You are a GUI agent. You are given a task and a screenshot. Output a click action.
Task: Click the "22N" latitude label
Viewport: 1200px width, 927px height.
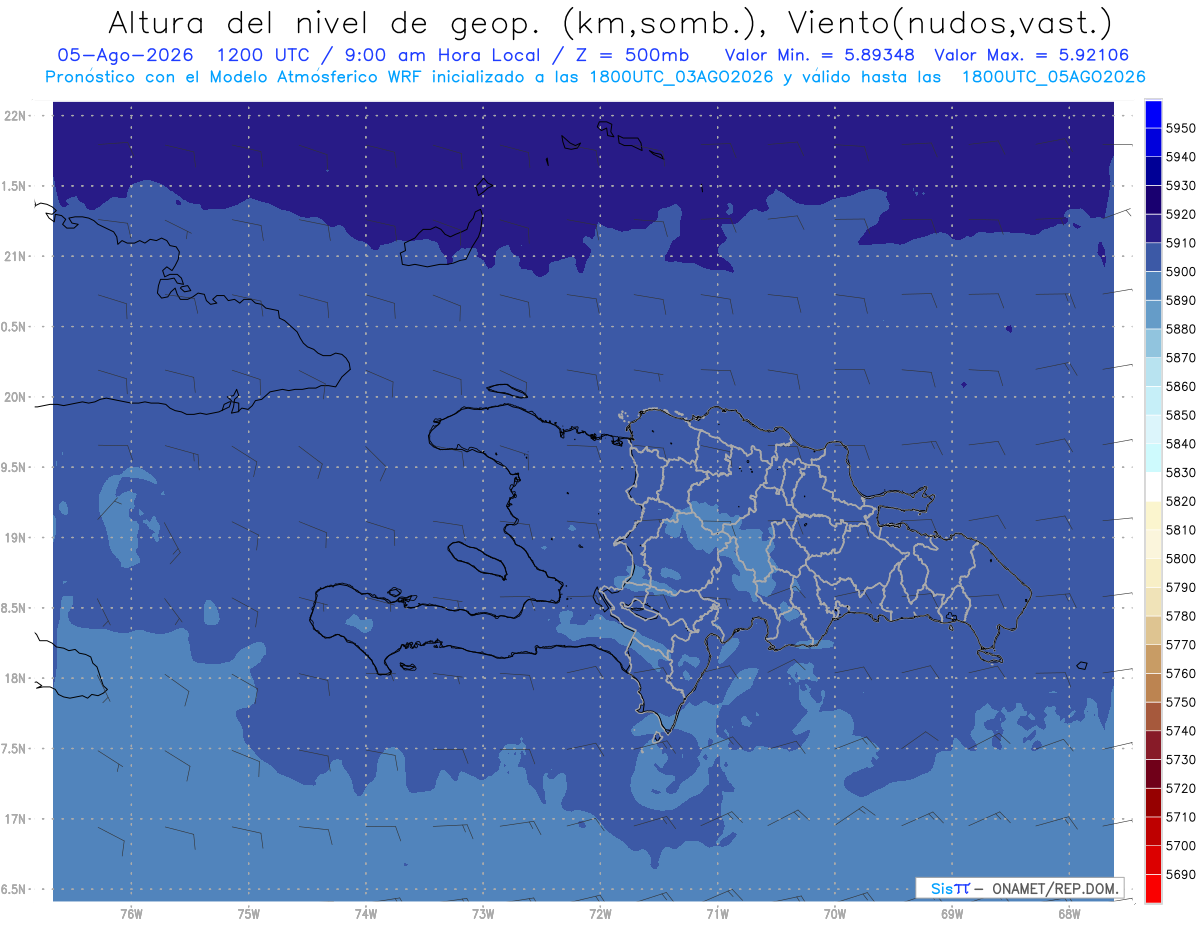(15, 116)
